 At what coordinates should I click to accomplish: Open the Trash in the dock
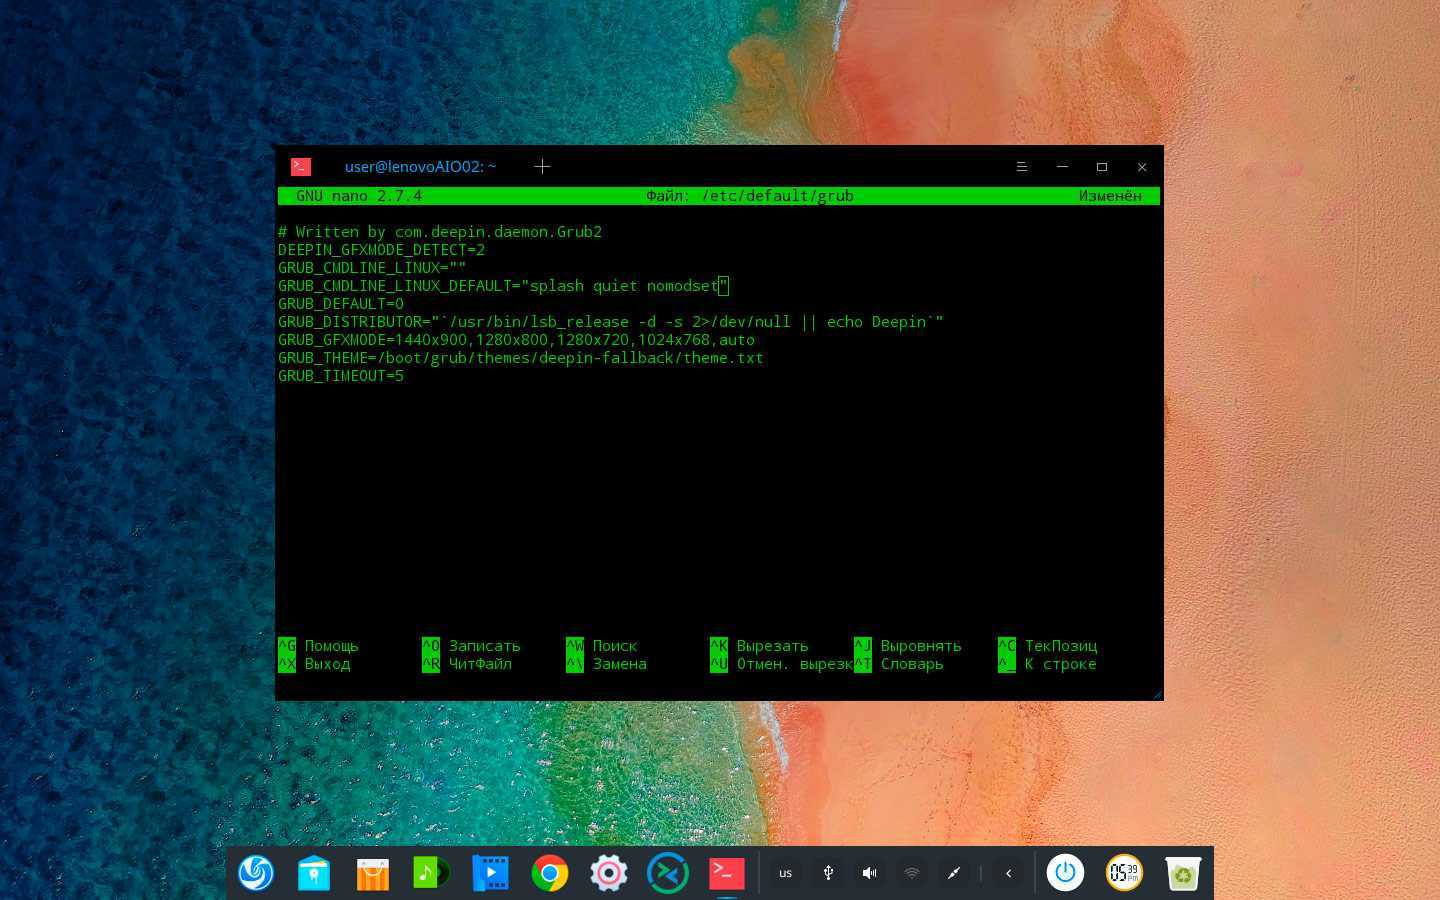(1183, 873)
